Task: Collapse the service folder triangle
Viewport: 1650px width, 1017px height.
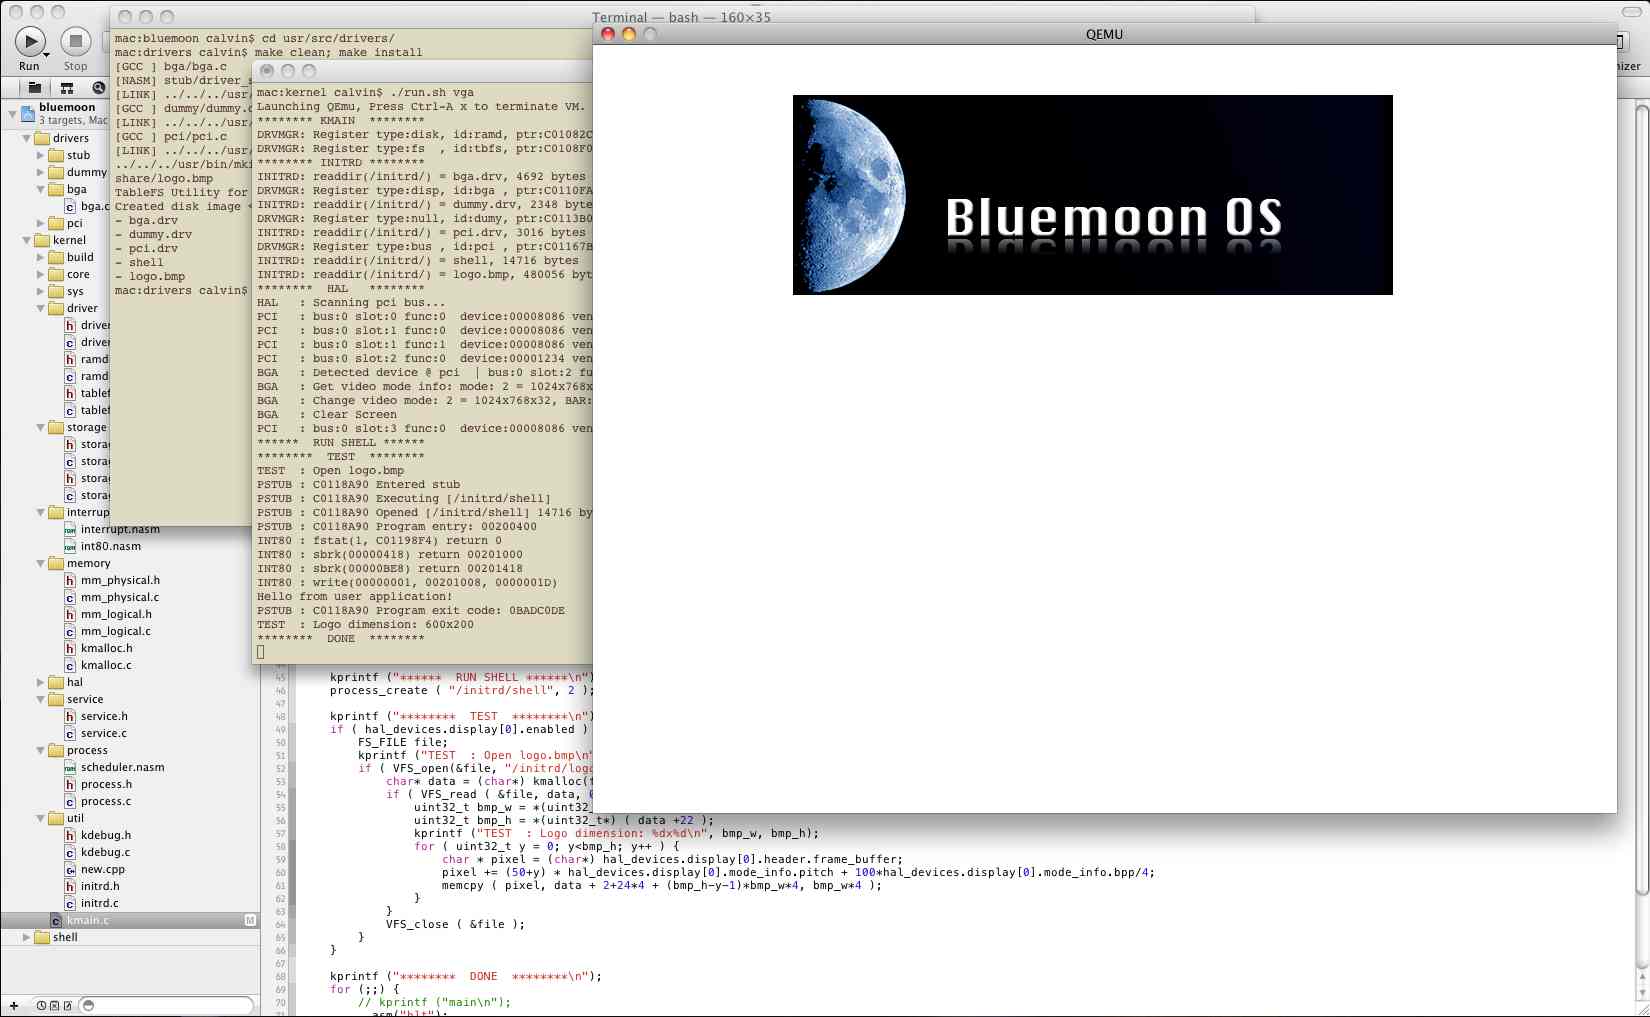Action: (x=41, y=699)
